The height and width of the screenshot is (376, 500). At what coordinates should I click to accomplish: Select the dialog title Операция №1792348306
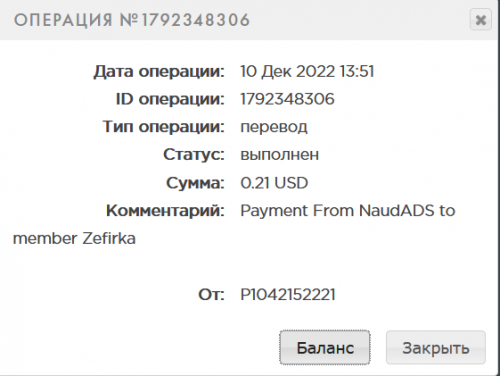(x=132, y=20)
